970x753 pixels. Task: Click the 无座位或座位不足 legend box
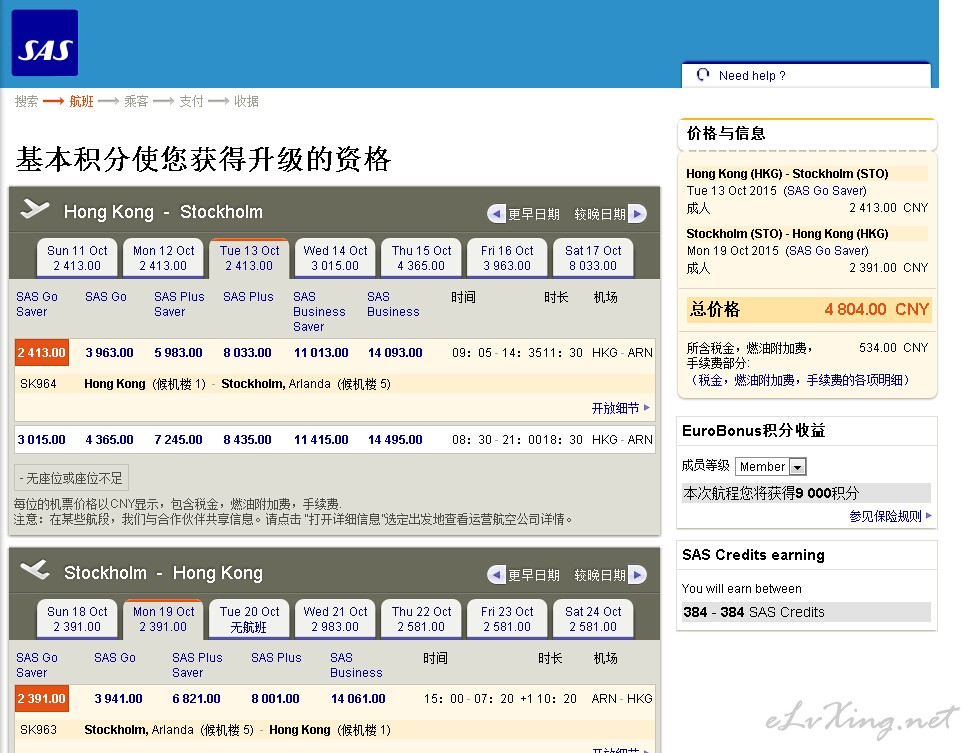coord(71,478)
